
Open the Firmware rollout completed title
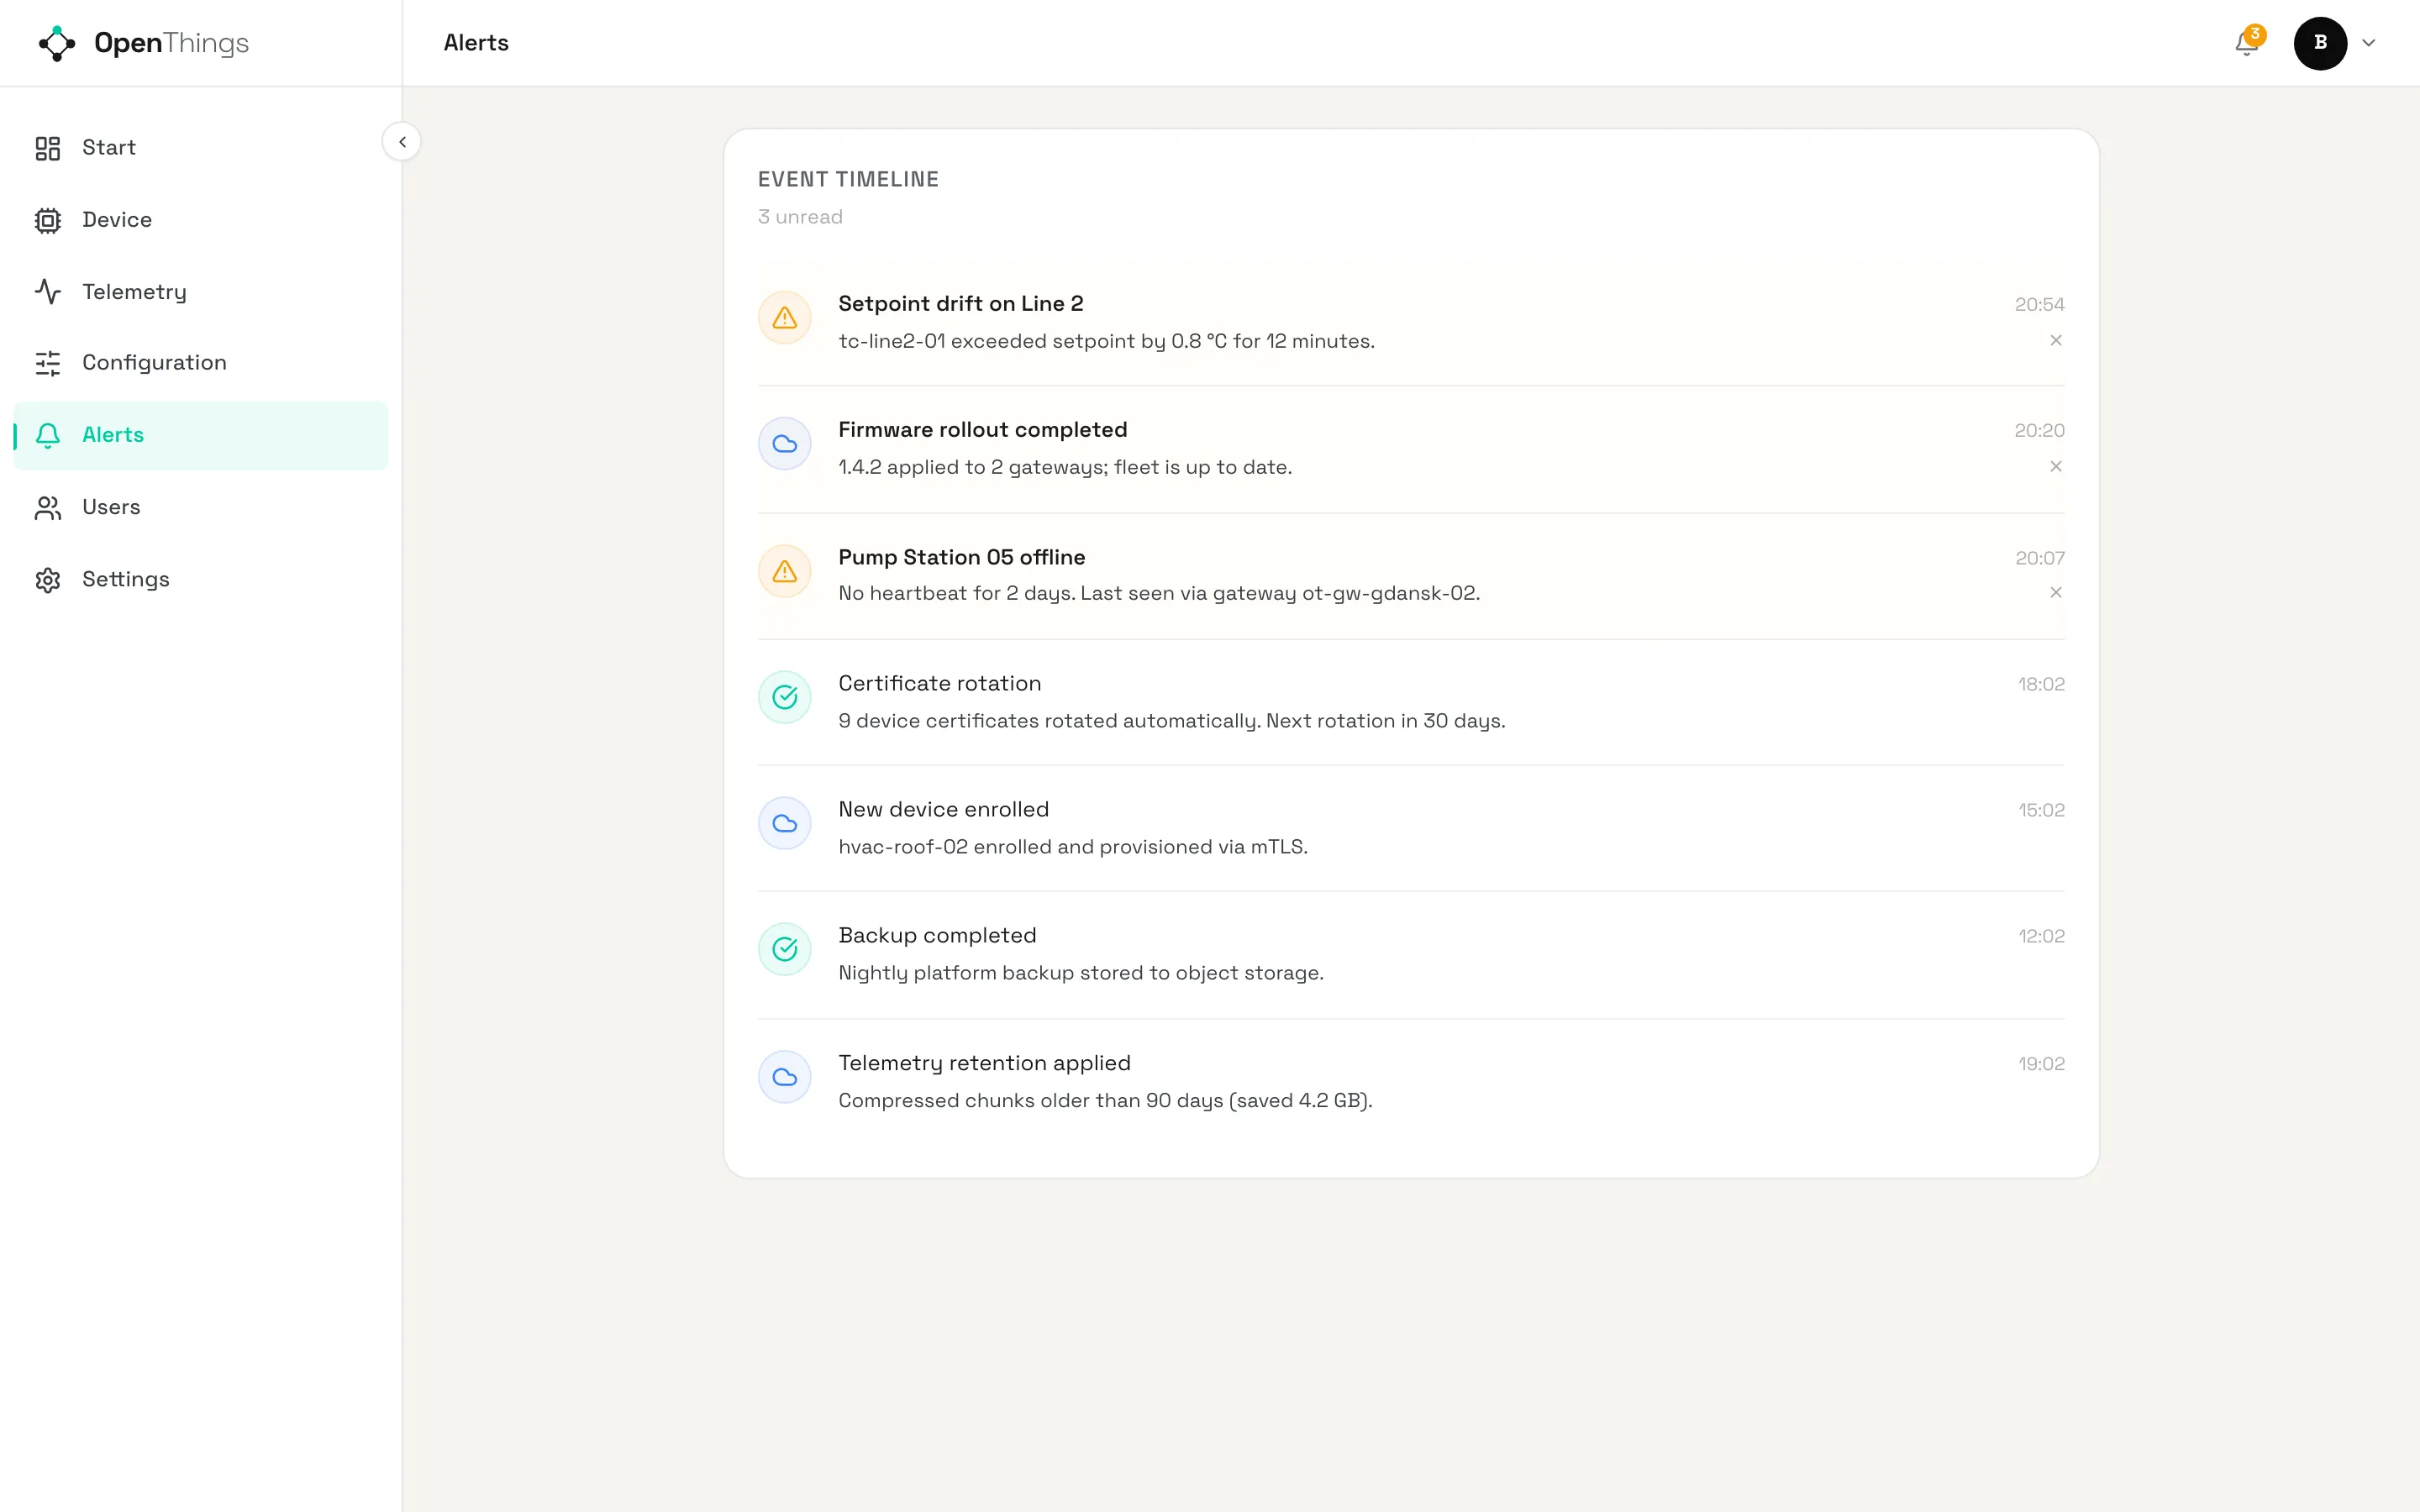(x=982, y=430)
